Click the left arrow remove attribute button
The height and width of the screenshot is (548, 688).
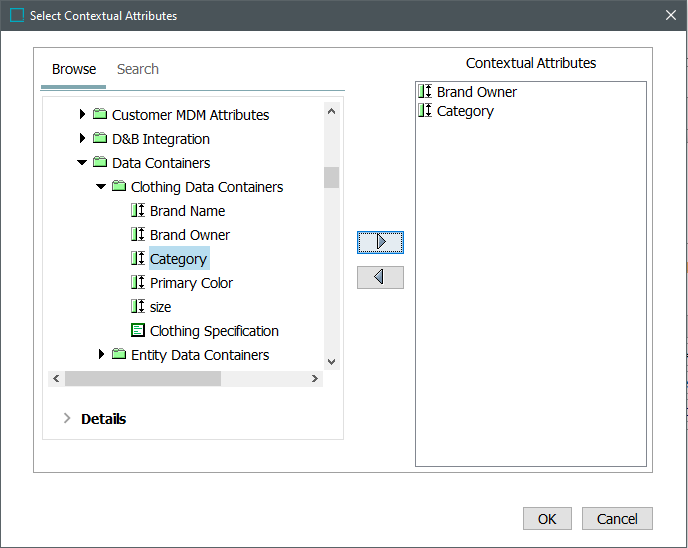[380, 277]
